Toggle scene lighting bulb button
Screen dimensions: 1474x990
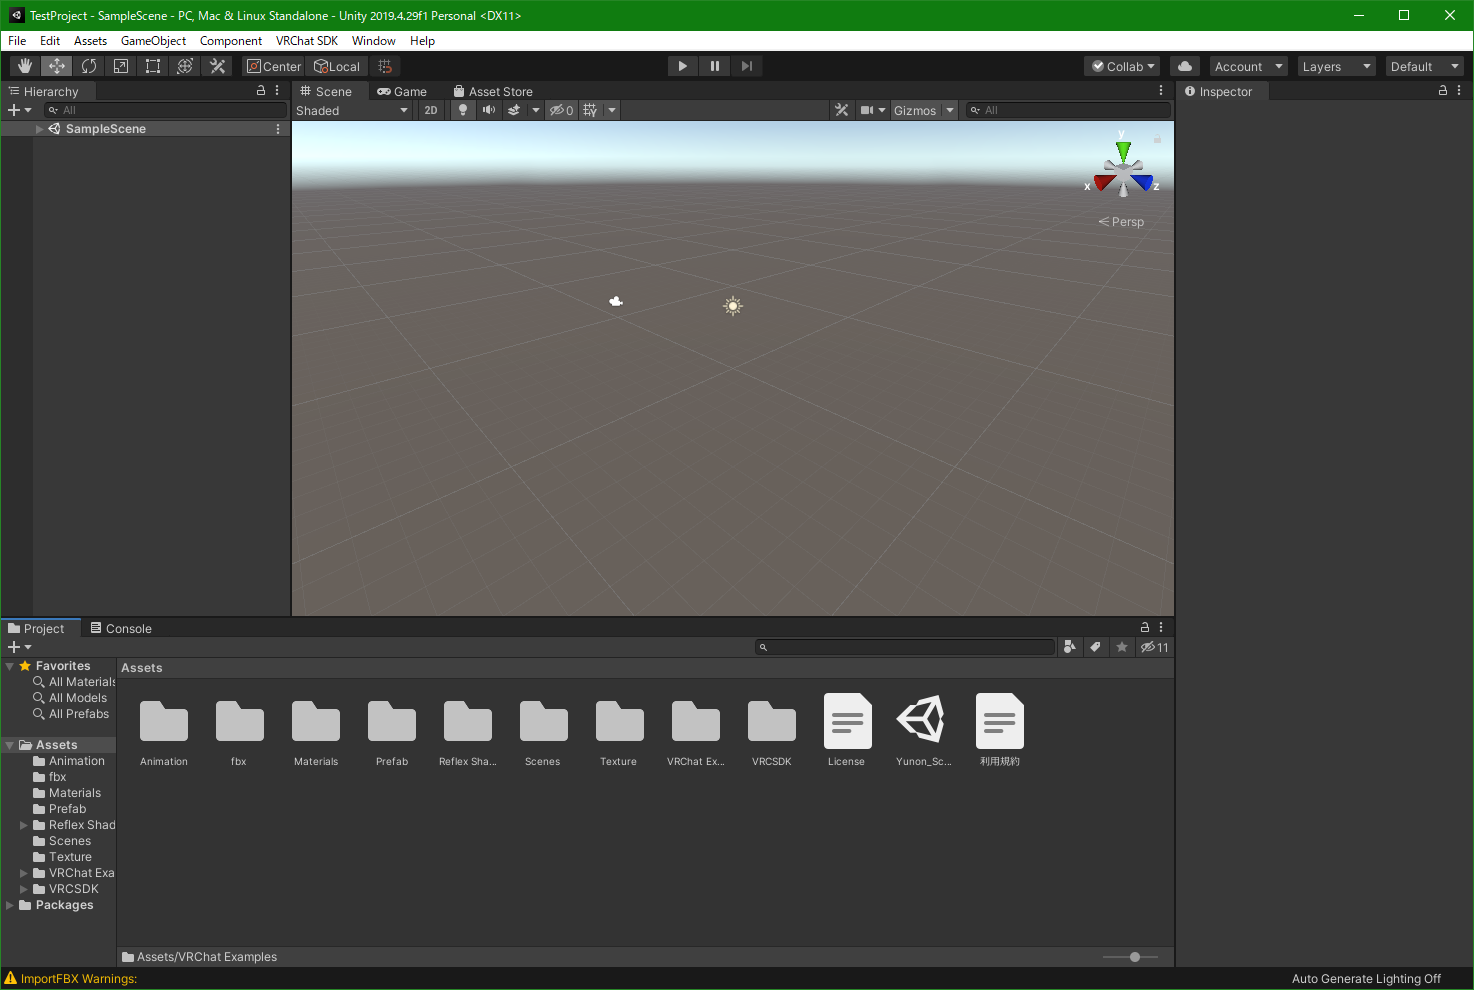[462, 110]
